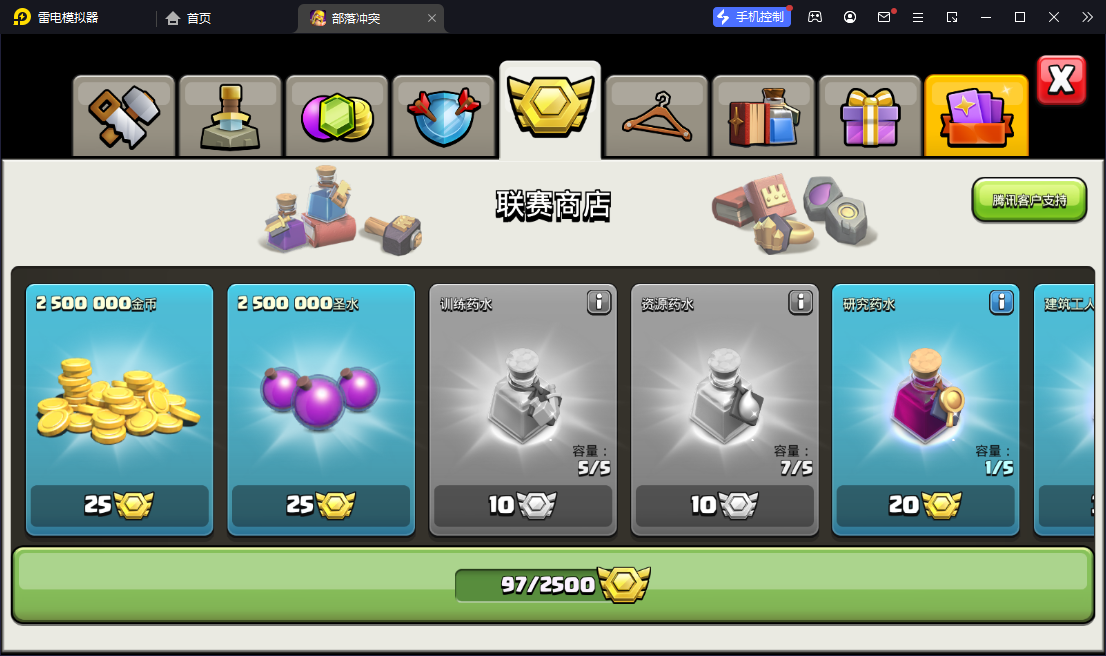This screenshot has height=656, width=1106.
Task: Purchase 研究药水 for 20 medals
Action: (x=925, y=505)
